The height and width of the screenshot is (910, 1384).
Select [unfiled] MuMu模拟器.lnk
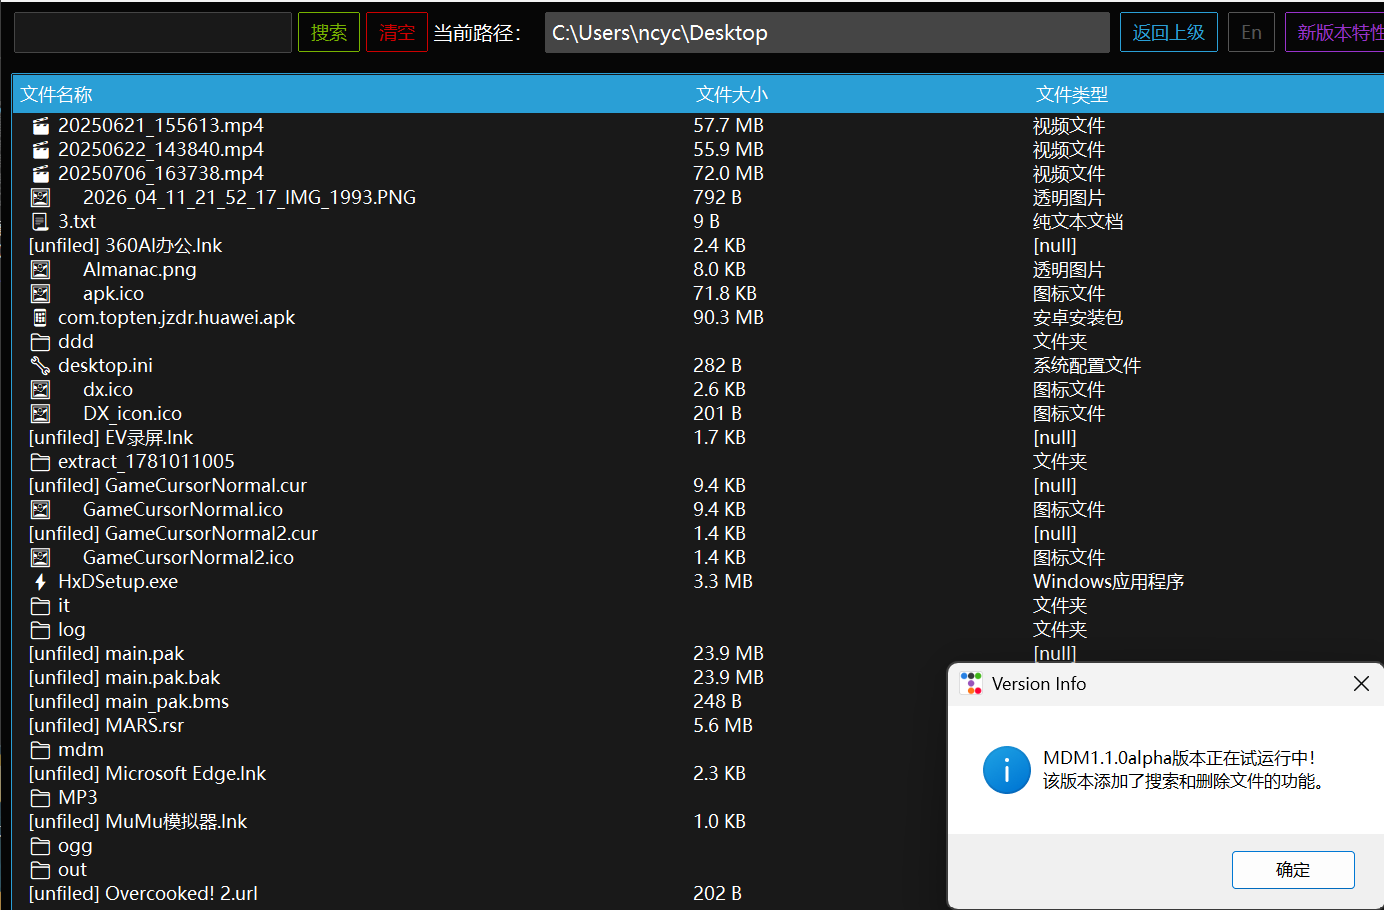click(x=137, y=822)
